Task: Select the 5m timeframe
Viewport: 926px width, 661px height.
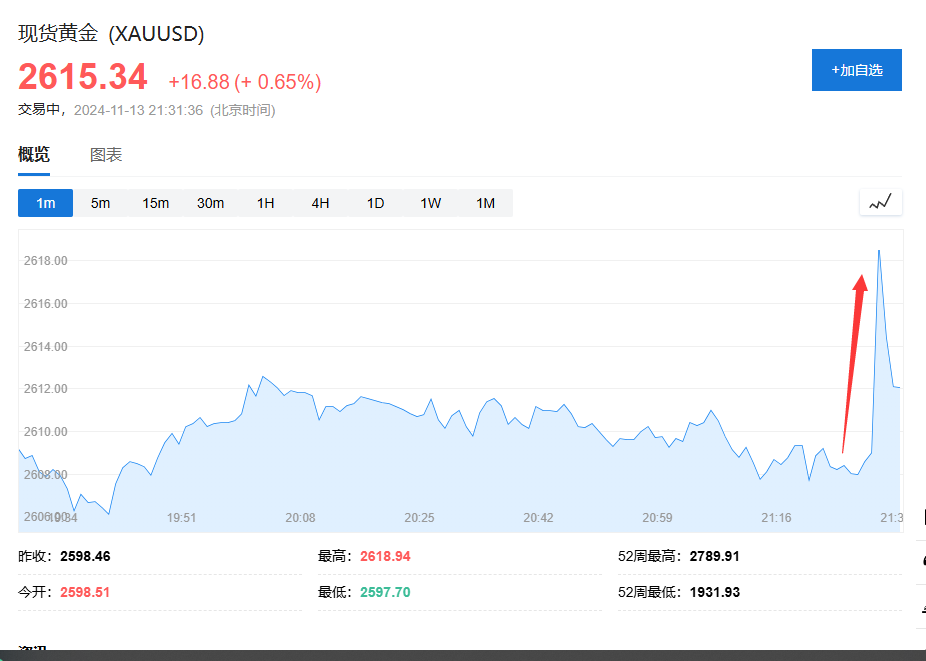Action: 100,203
